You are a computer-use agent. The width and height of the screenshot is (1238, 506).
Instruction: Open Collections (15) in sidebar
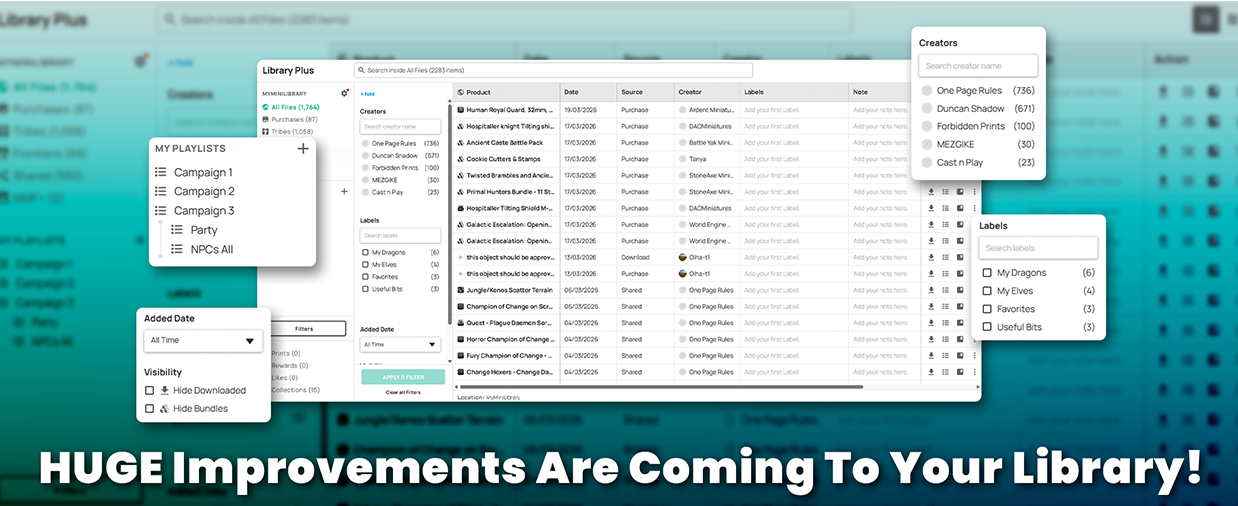(296, 390)
